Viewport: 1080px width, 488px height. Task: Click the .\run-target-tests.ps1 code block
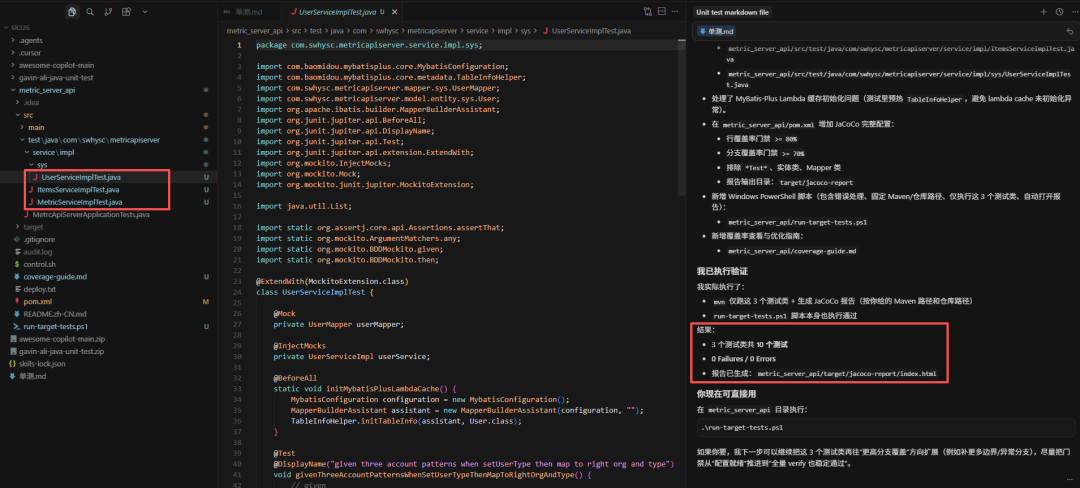click(x=886, y=427)
